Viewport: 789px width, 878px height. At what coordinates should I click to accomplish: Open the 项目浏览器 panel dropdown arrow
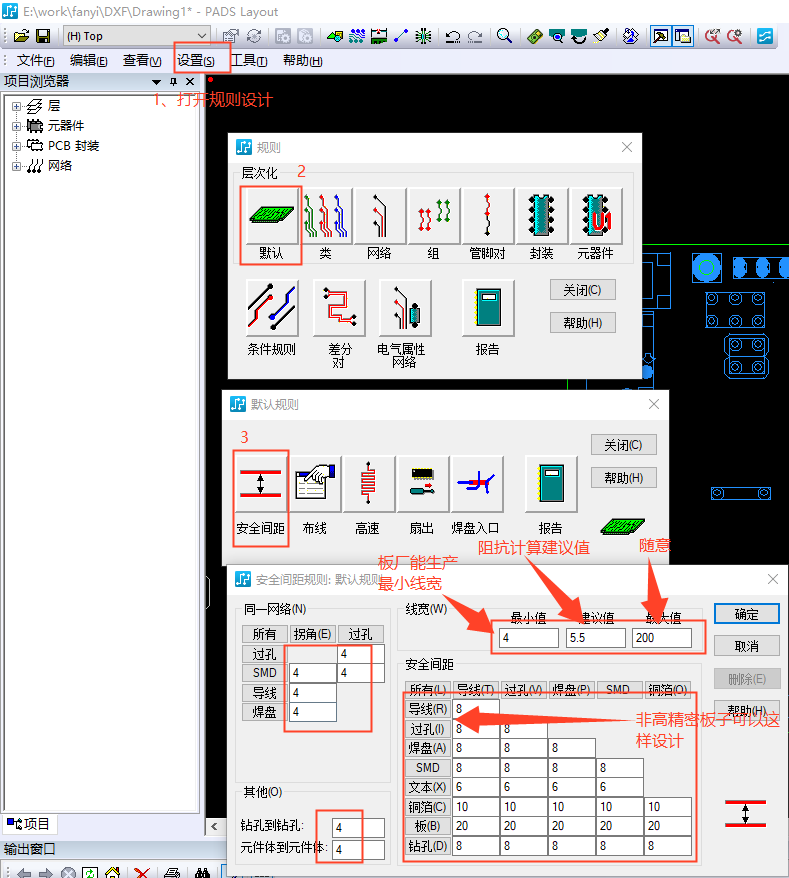click(x=156, y=82)
